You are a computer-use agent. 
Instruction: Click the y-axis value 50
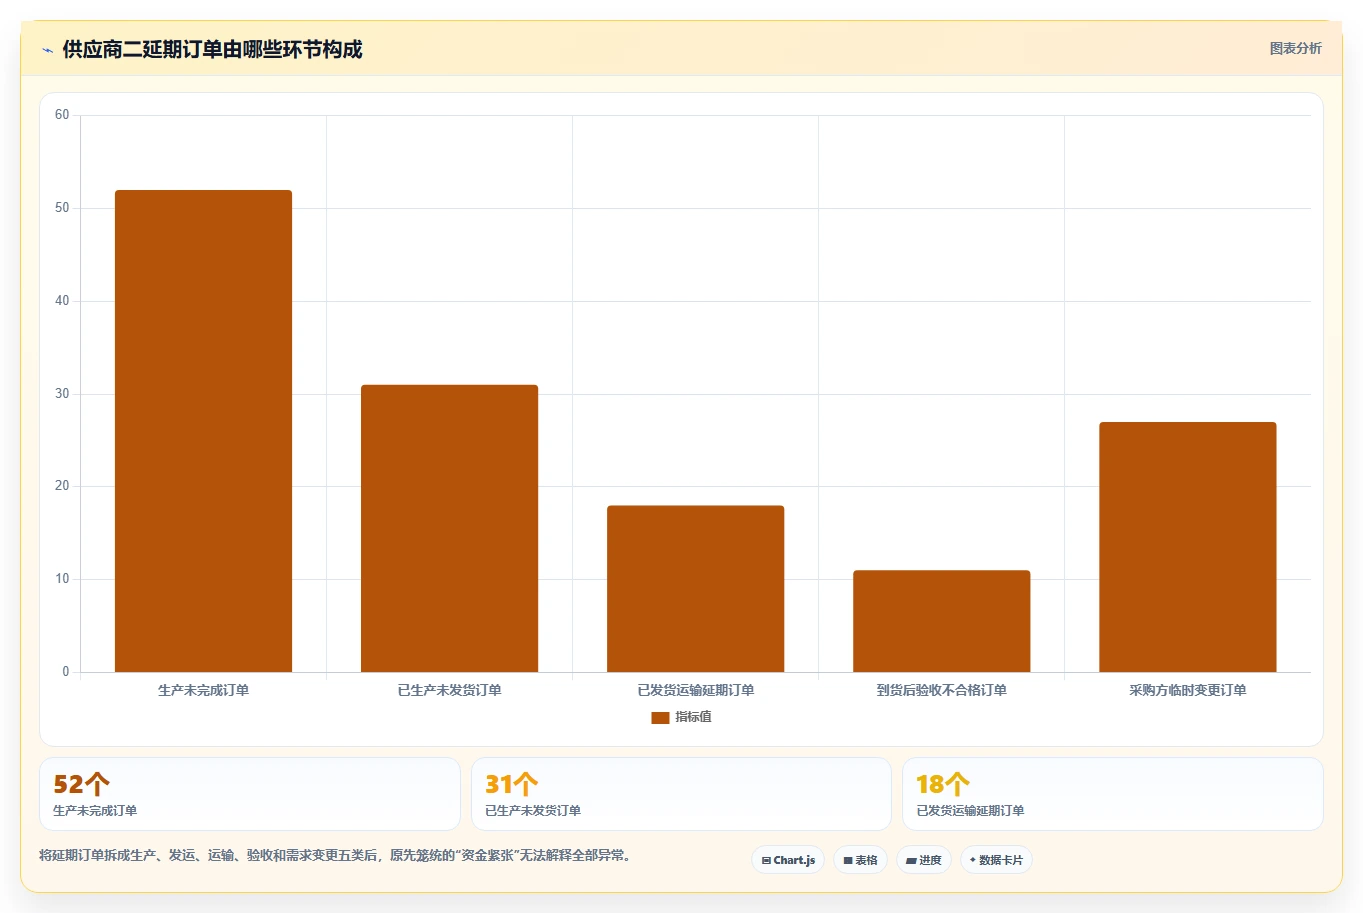[x=62, y=208]
